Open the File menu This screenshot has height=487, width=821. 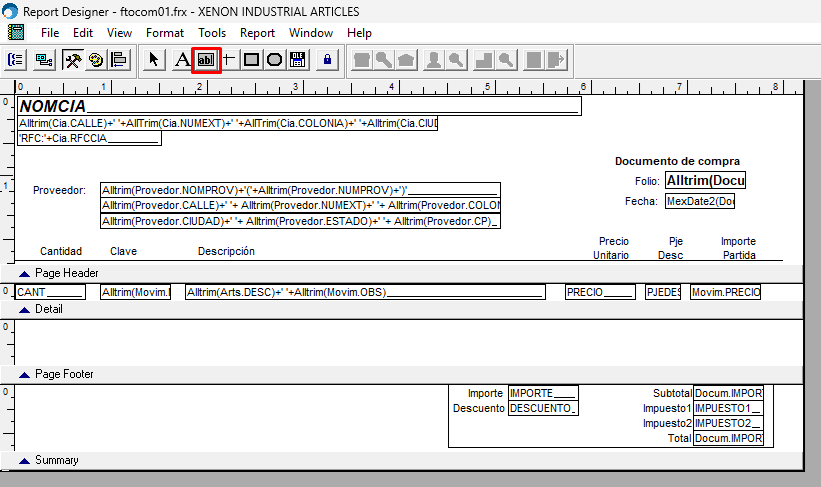coord(50,32)
